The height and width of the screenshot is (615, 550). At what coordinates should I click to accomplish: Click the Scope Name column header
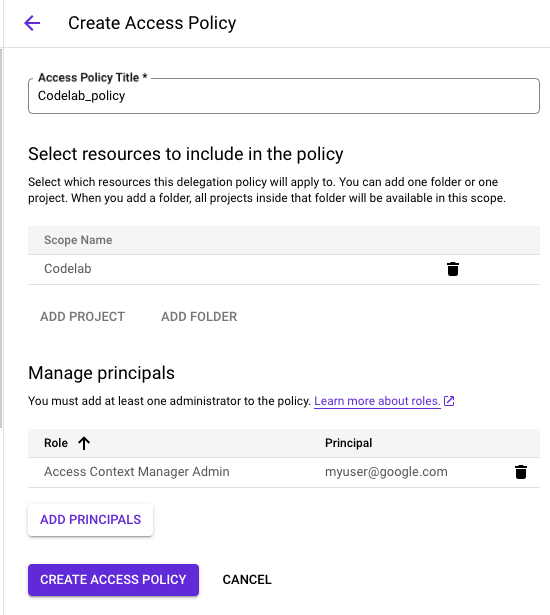78,240
